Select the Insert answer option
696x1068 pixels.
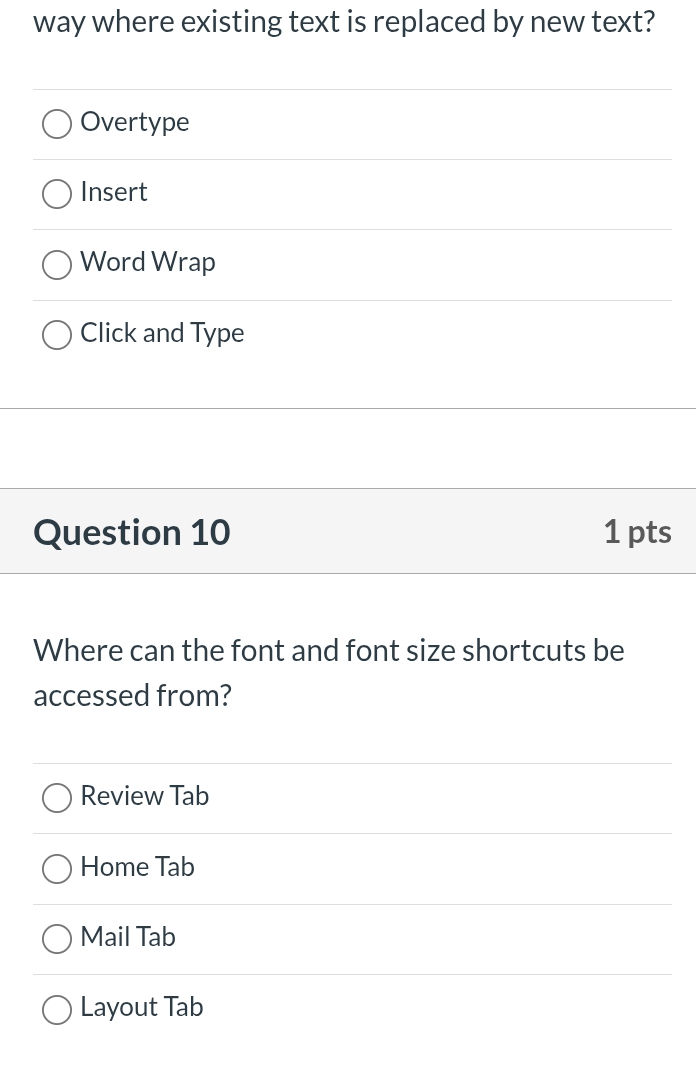(x=57, y=194)
